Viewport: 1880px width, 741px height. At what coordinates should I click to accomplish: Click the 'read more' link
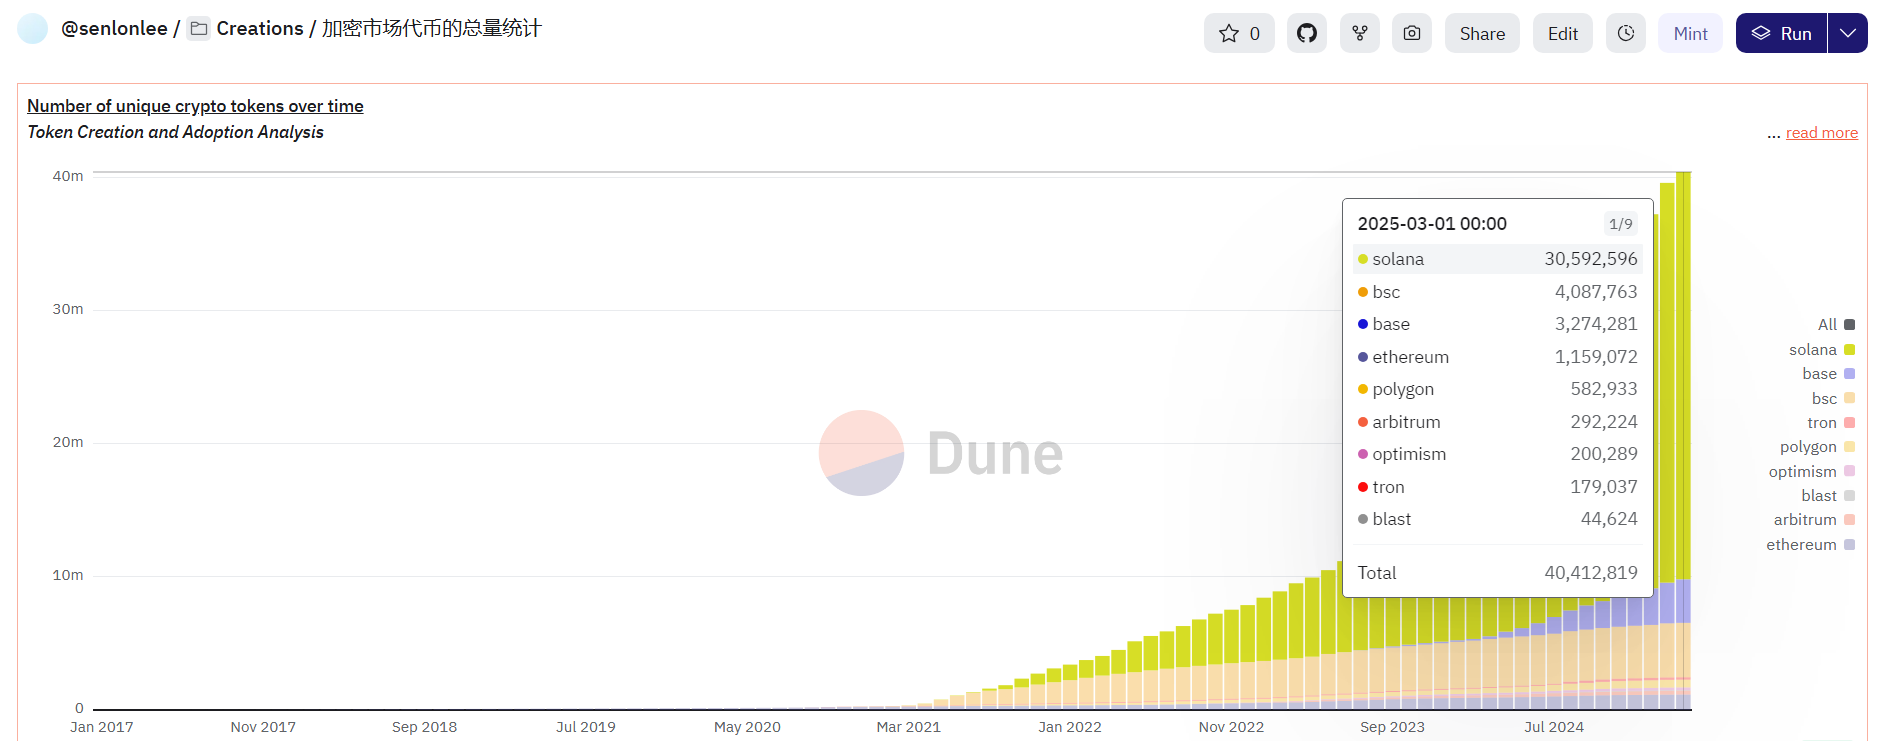(1822, 133)
